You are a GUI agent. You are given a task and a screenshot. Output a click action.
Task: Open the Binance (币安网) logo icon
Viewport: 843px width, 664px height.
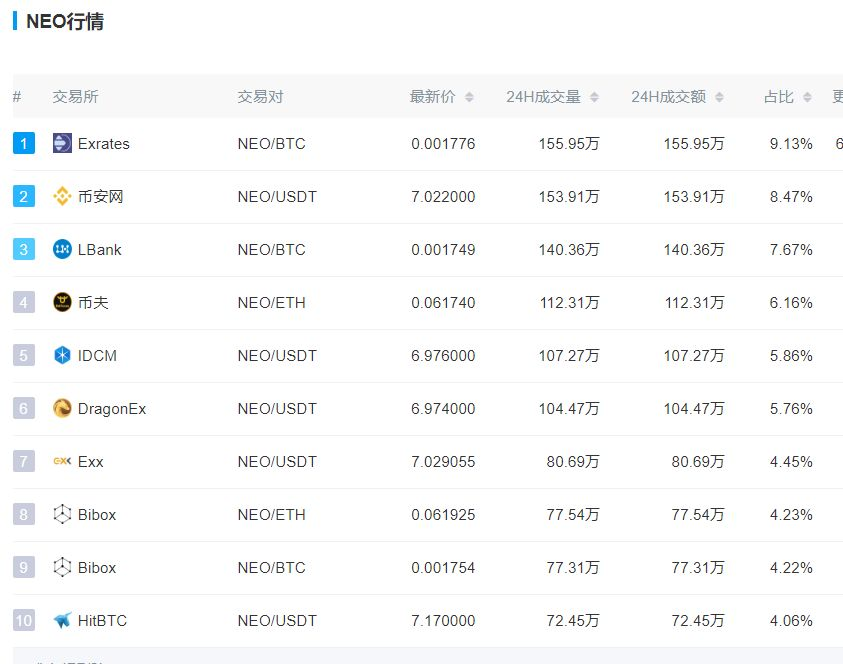[x=62, y=196]
